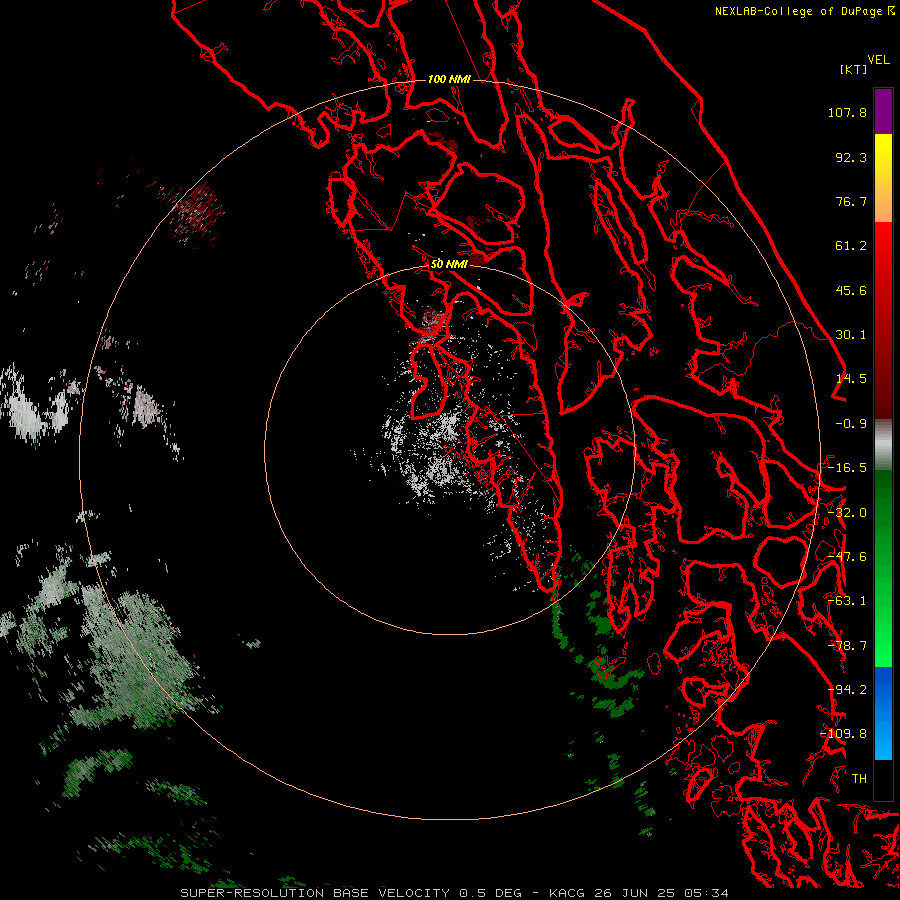This screenshot has height=900, width=900.
Task: Select the black TH color bar segment
Action: coord(883,779)
